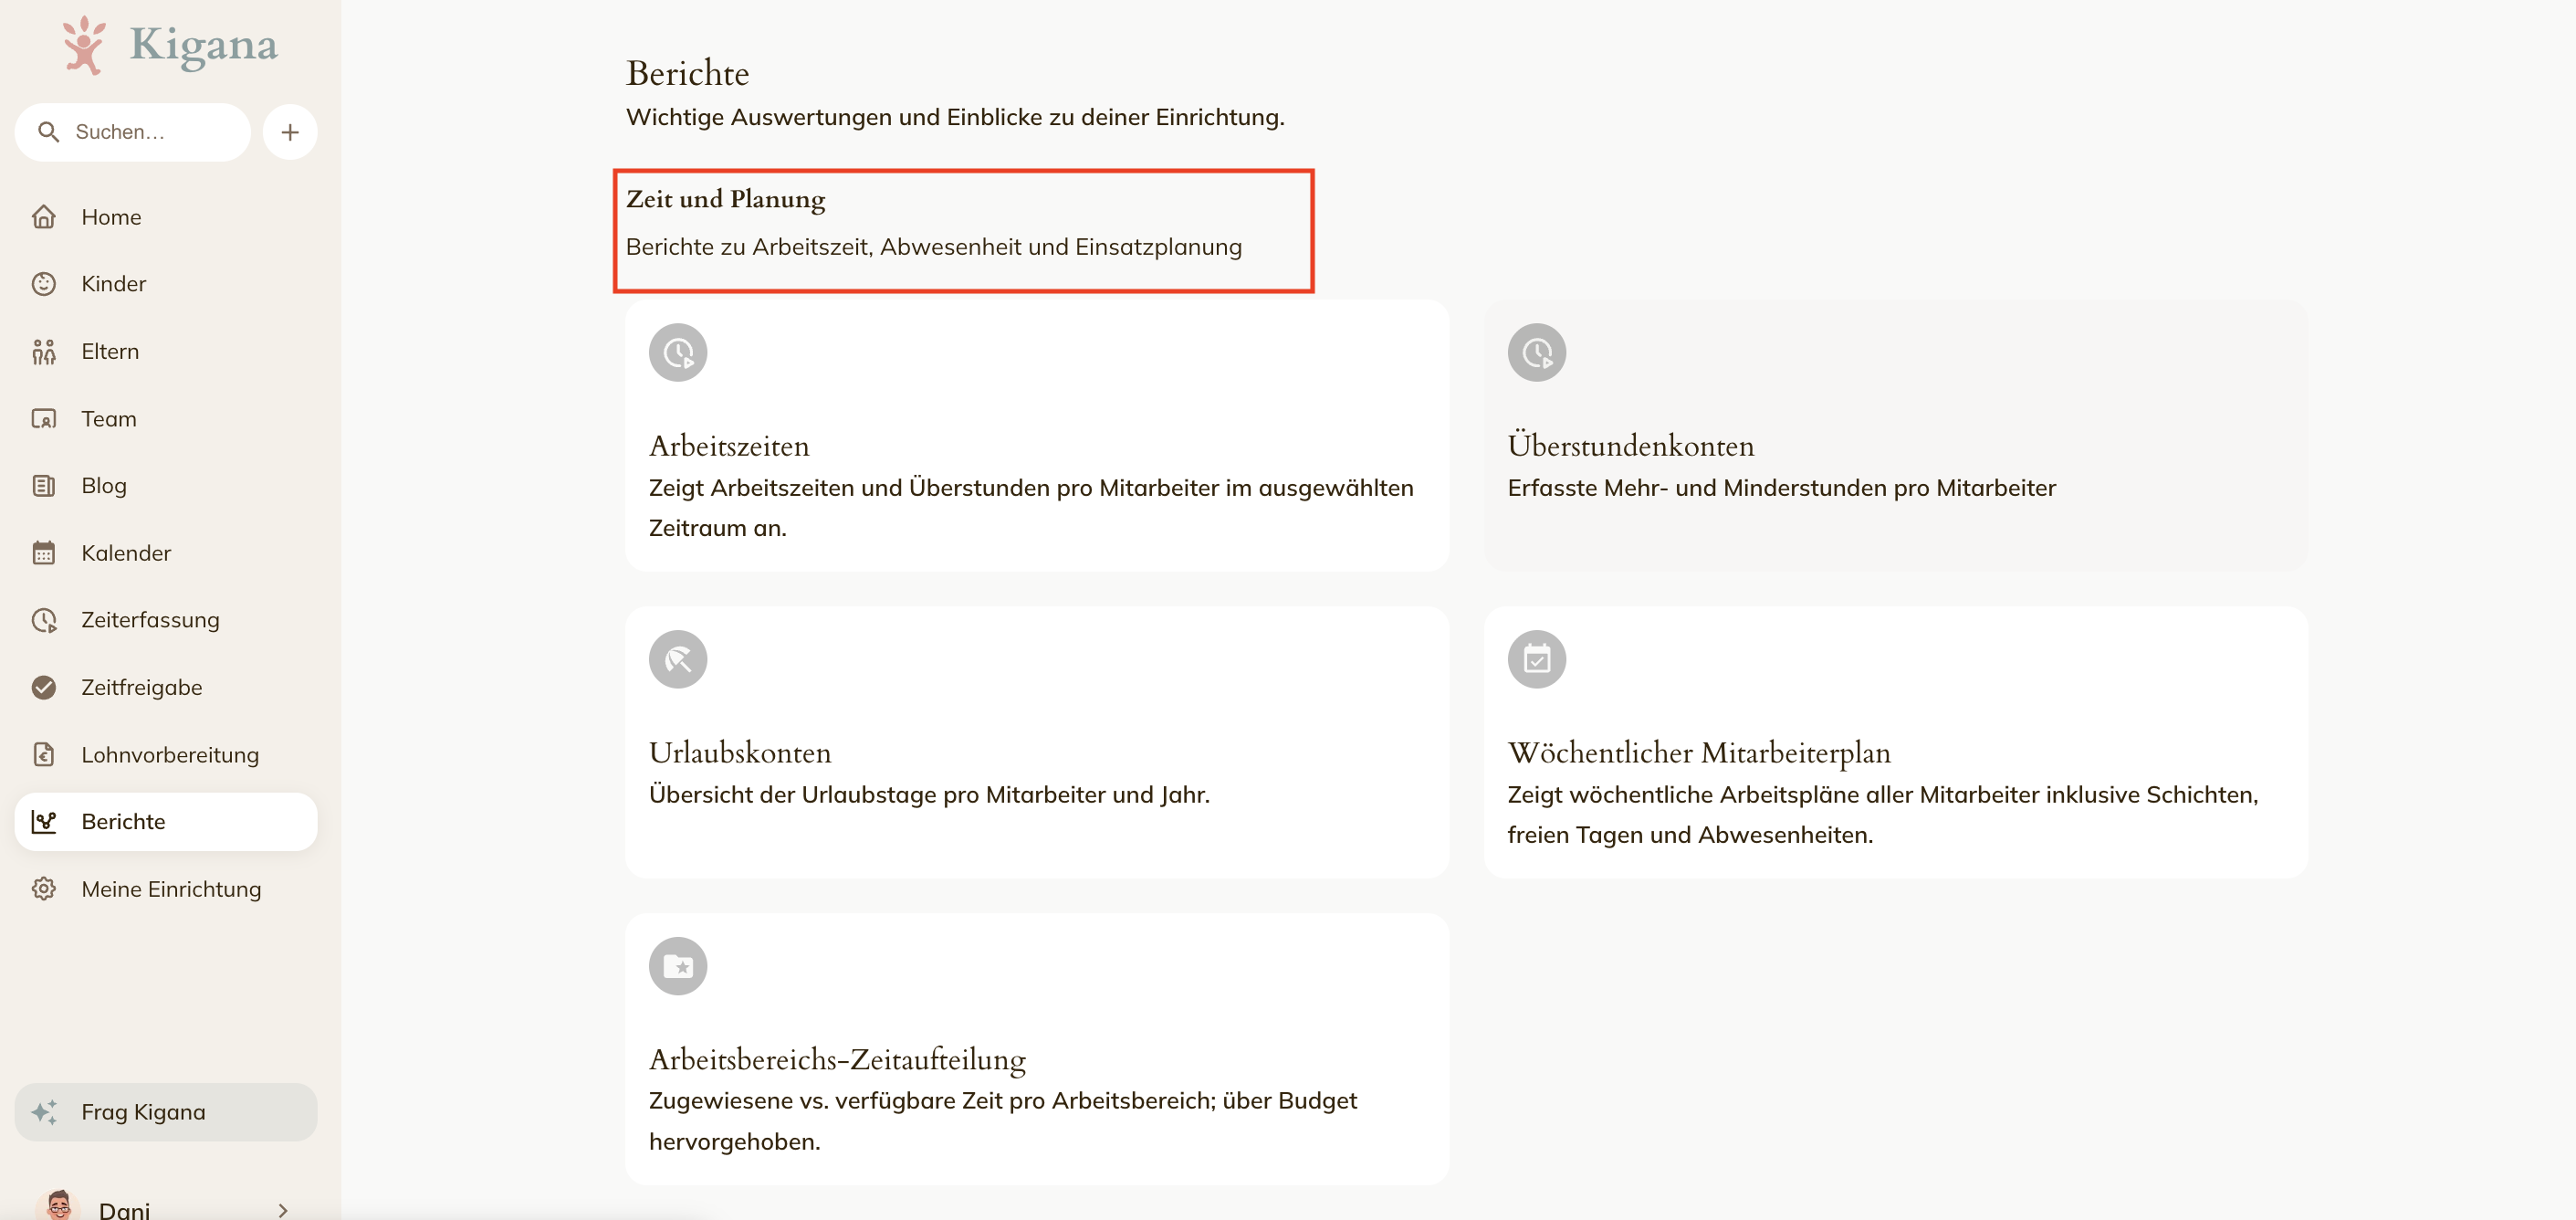Click the Urlaubskonten umbrella icon
The image size is (2576, 1220).
pos(678,659)
